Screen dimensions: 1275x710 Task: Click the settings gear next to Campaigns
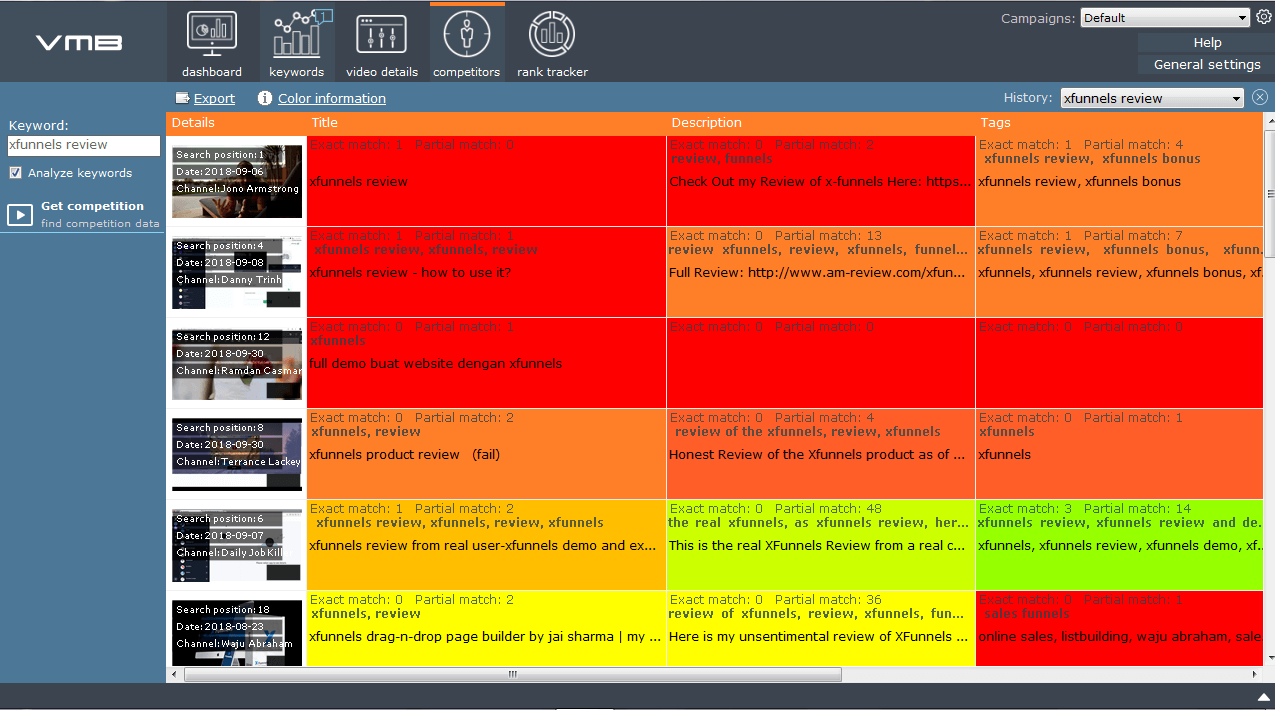click(1263, 17)
